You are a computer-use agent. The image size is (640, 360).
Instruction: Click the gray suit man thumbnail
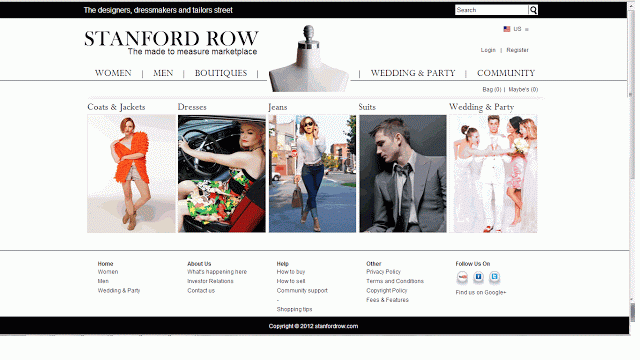point(403,174)
